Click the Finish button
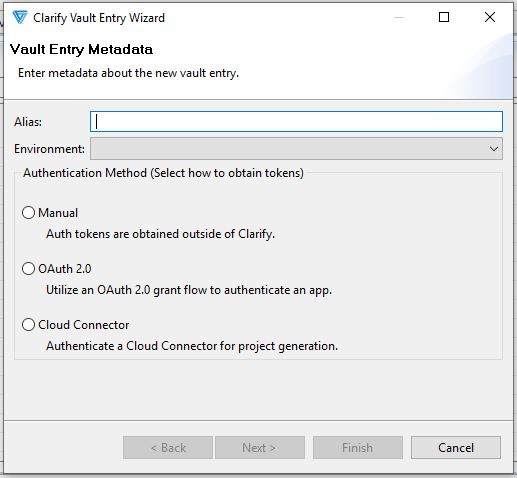The width and height of the screenshot is (517, 478). 358,448
